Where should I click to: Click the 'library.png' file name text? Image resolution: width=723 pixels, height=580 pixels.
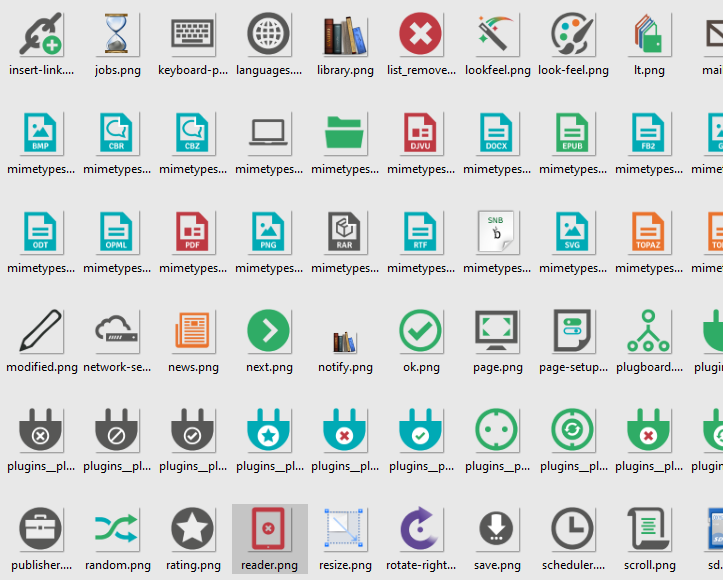(345, 70)
